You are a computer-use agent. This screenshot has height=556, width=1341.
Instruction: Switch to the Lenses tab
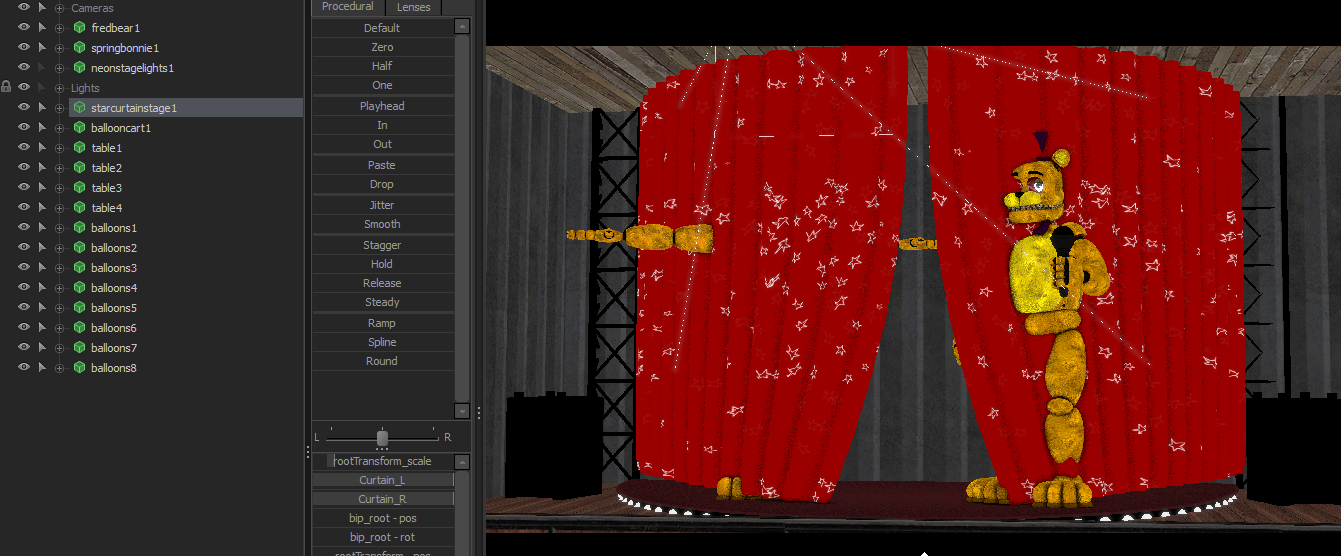click(414, 7)
